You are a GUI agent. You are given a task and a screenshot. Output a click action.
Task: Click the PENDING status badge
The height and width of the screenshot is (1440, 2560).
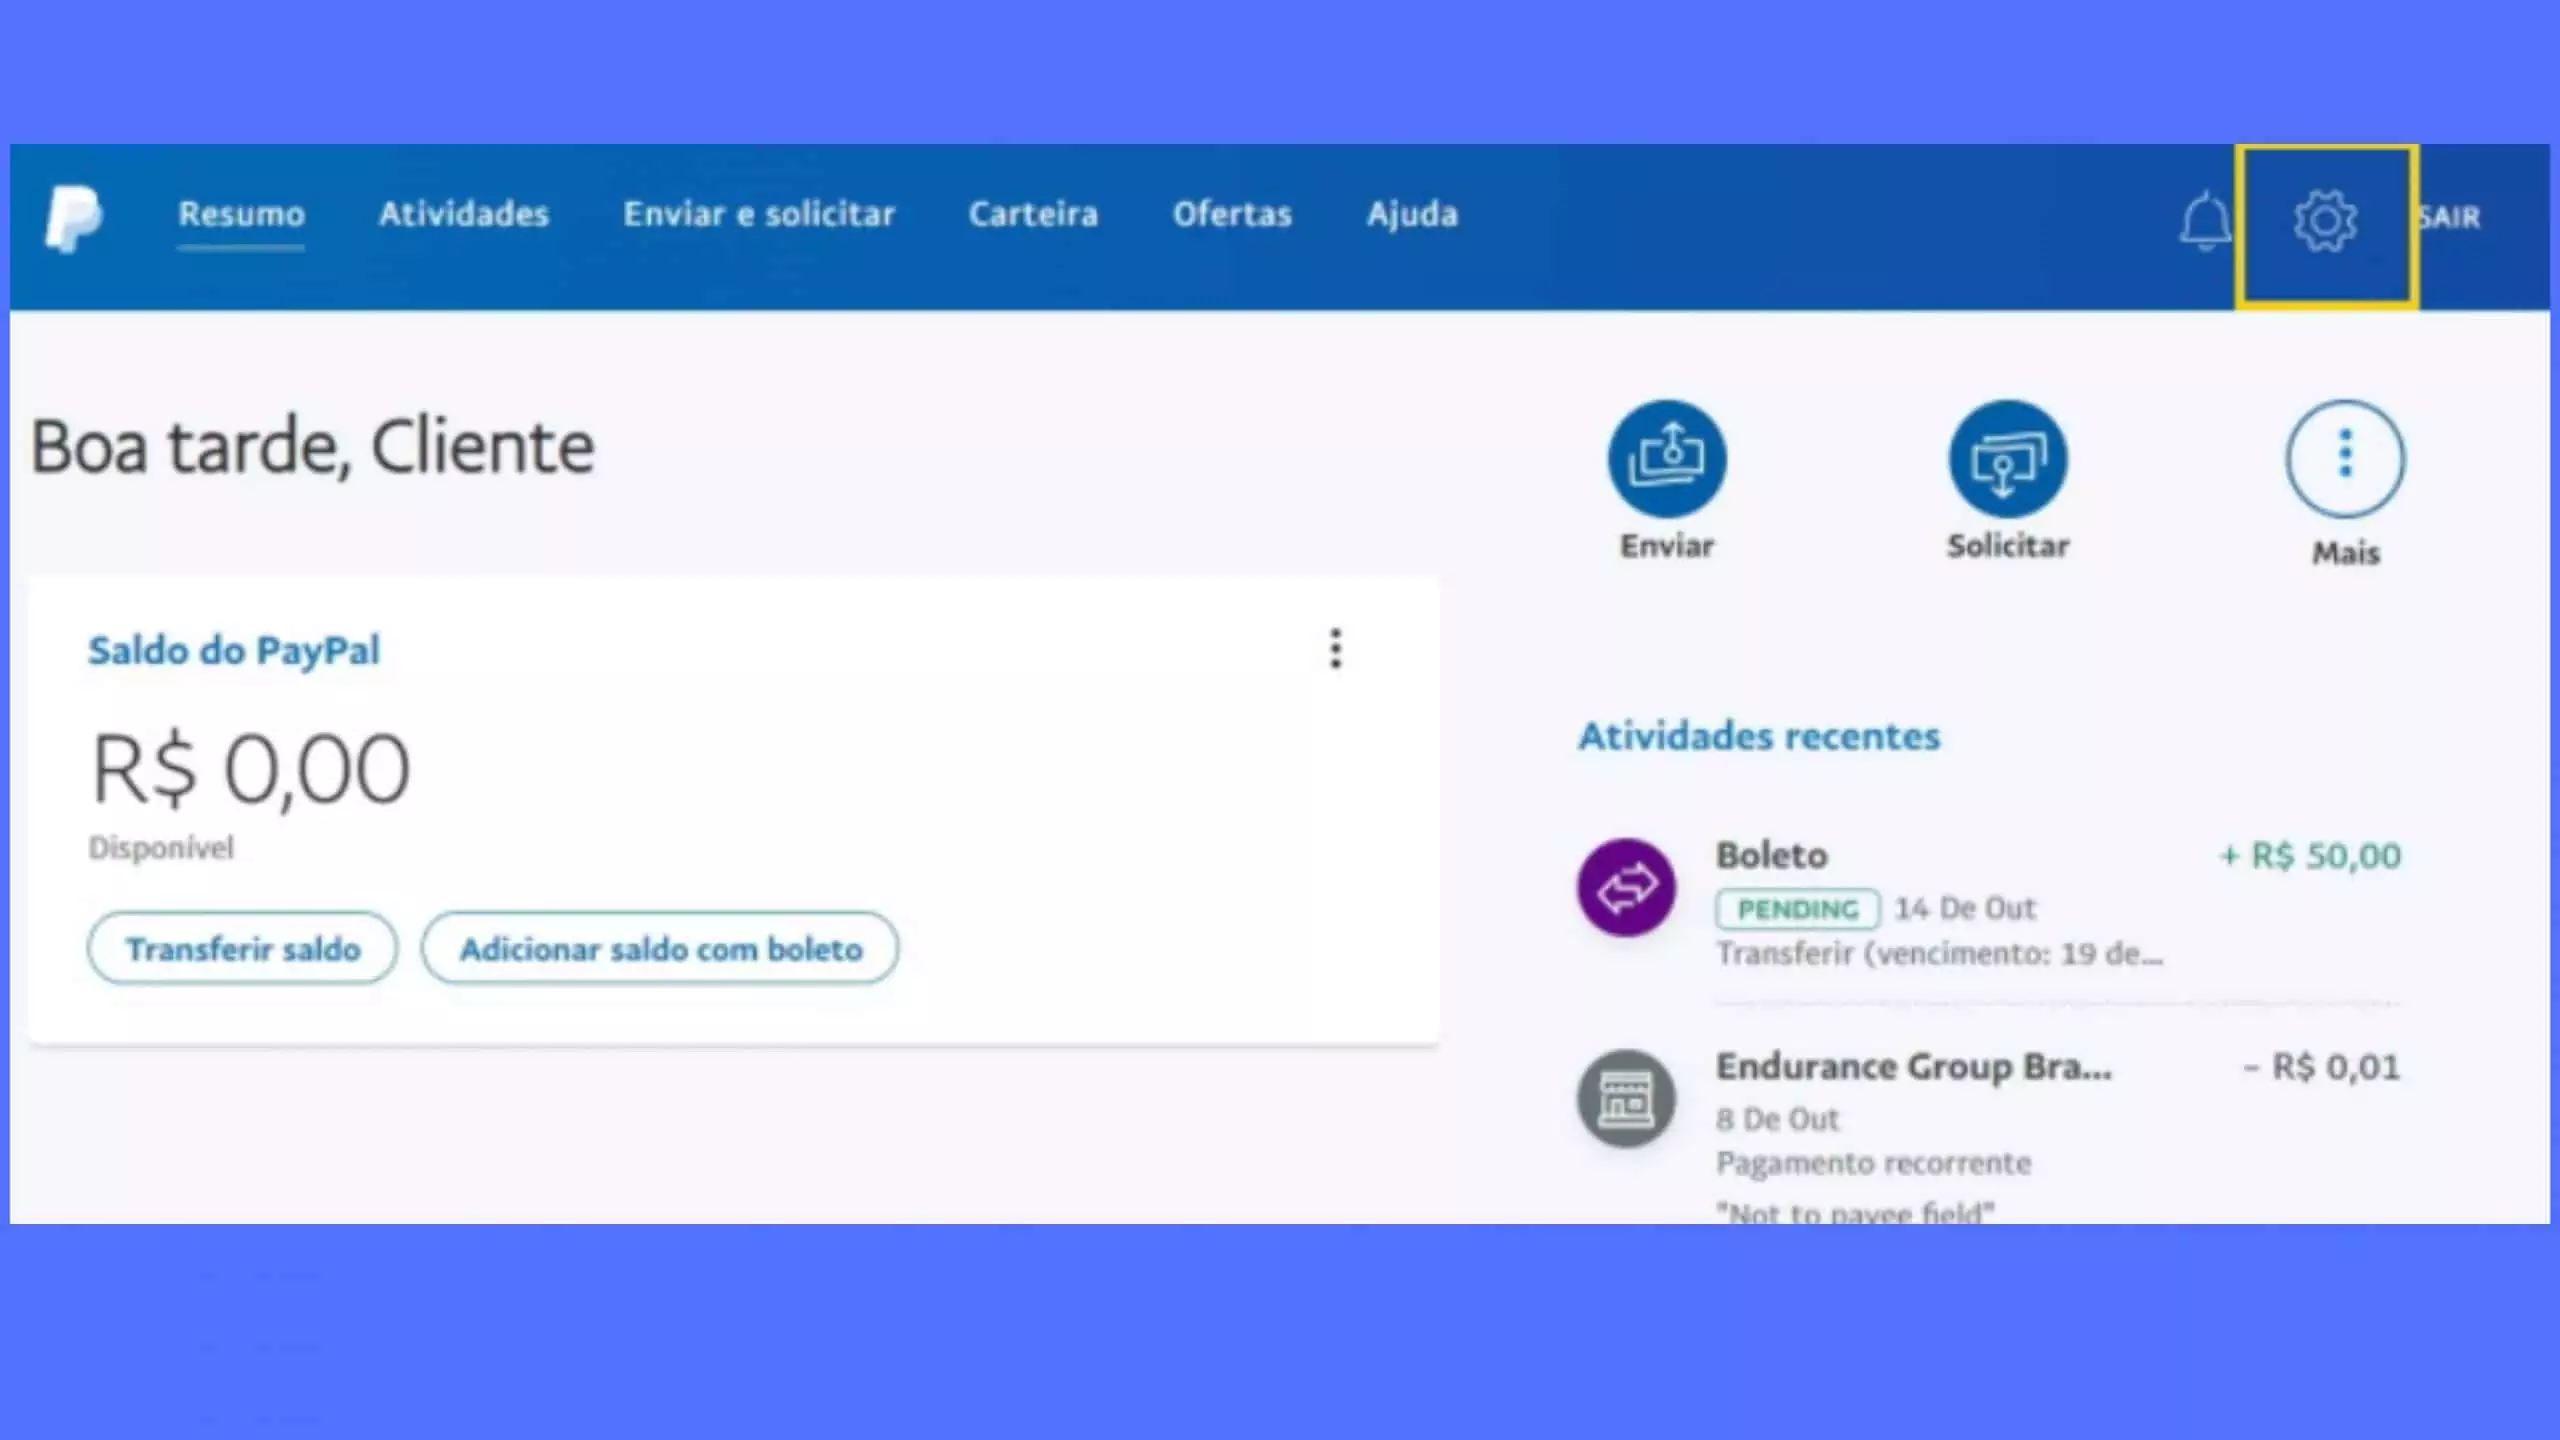pyautogui.click(x=1797, y=909)
